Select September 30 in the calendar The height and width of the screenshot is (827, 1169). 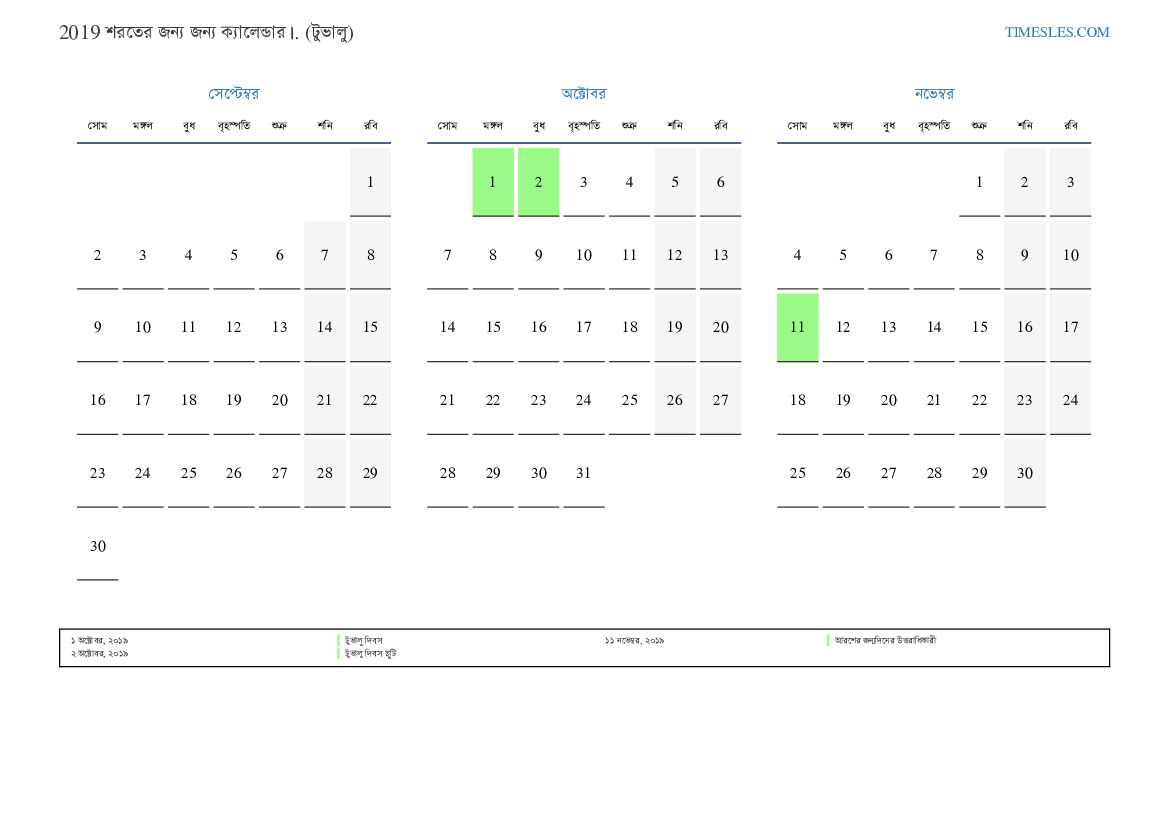point(98,547)
